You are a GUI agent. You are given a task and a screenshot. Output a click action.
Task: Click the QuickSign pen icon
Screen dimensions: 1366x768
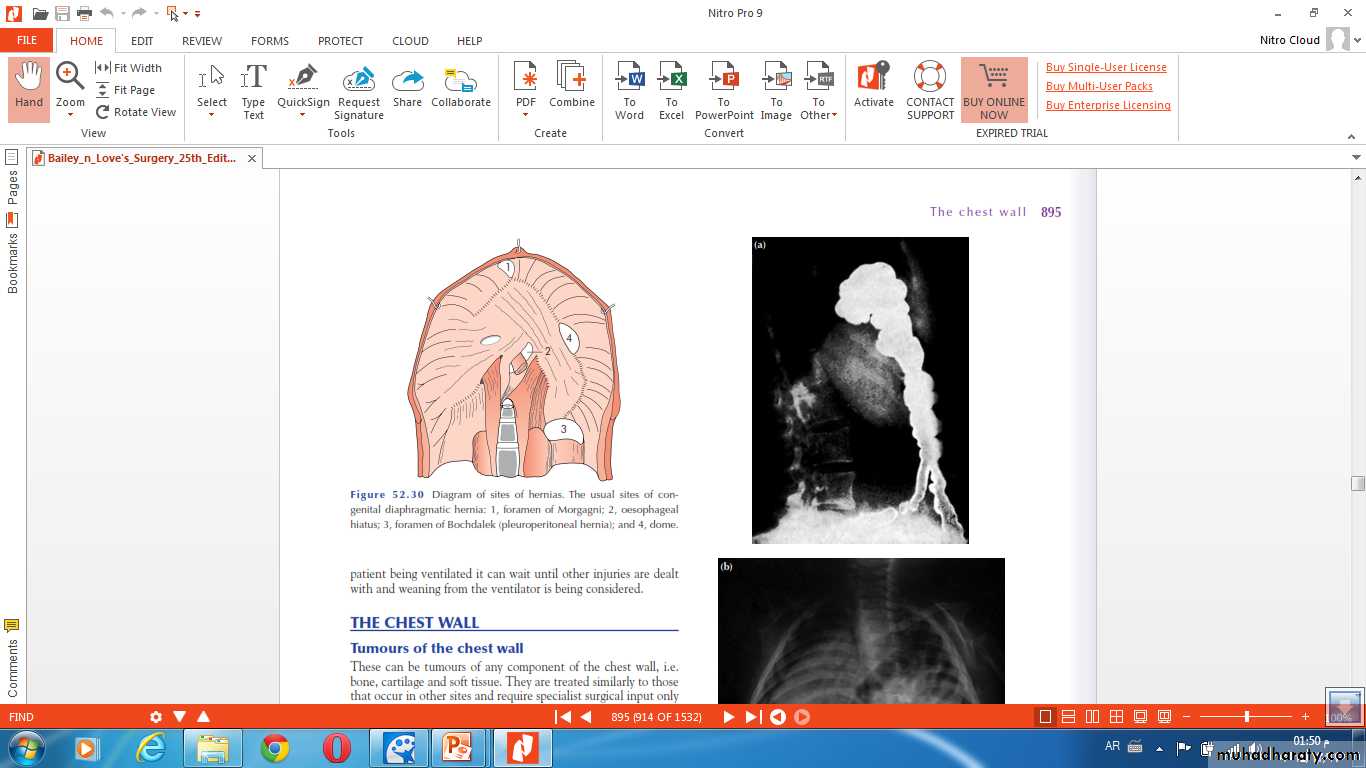303,78
